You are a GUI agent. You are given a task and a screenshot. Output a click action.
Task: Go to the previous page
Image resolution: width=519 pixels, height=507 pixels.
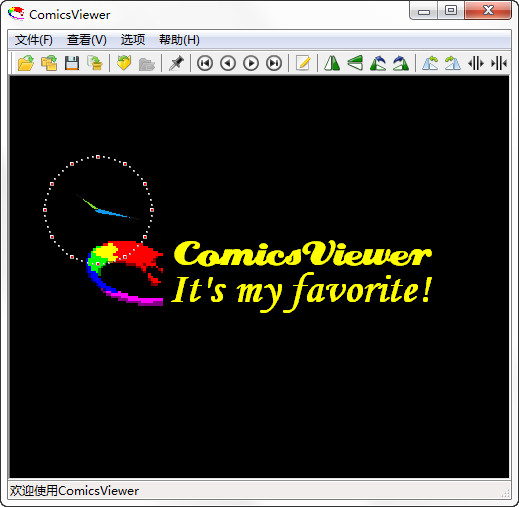click(x=228, y=63)
